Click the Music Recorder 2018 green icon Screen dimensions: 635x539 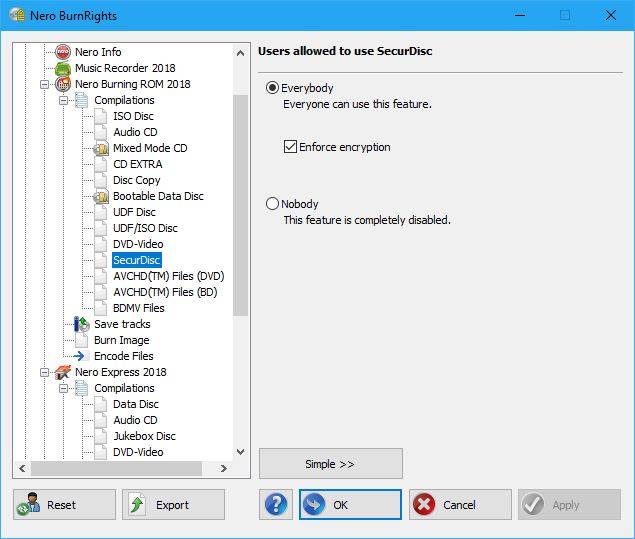[63, 68]
